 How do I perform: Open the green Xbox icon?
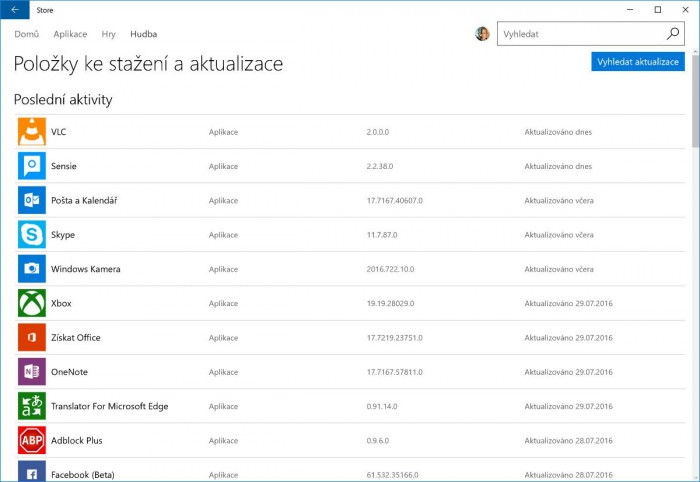pos(32,303)
